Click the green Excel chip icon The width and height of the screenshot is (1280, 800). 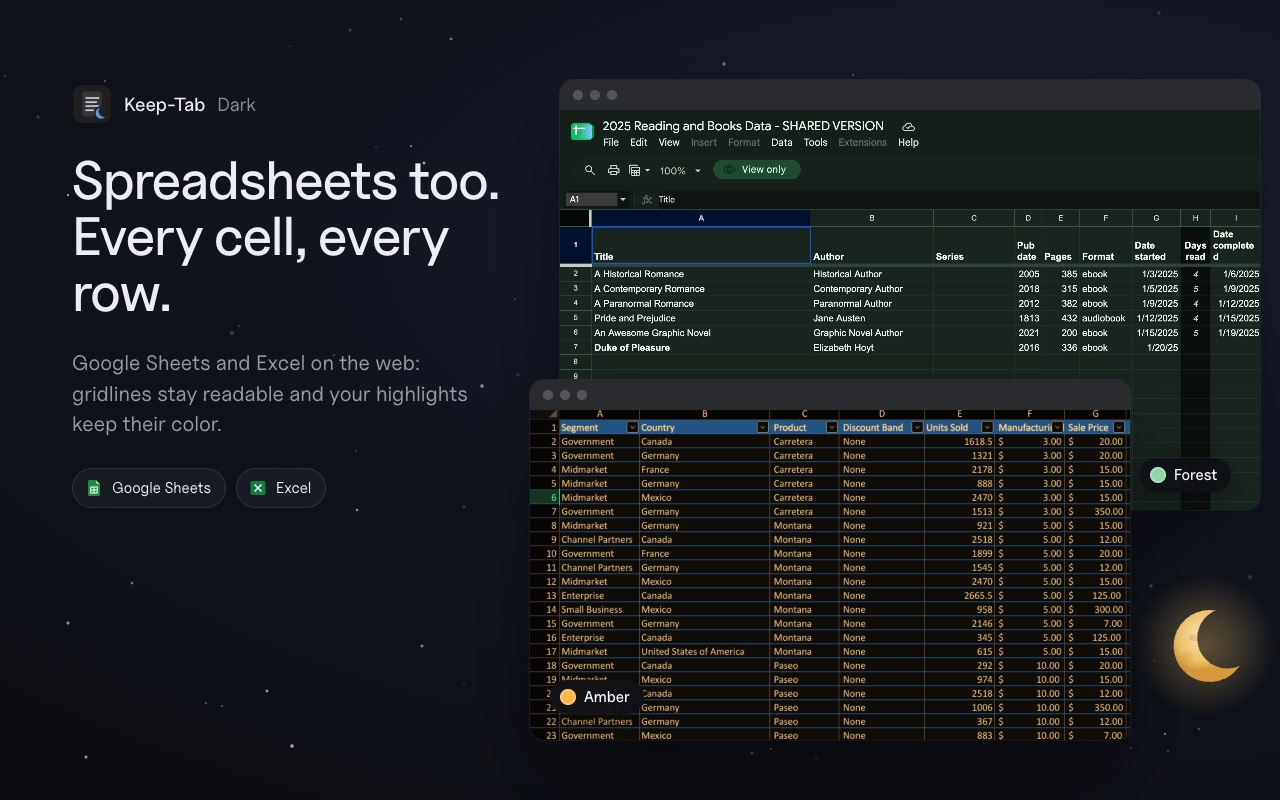coord(258,488)
